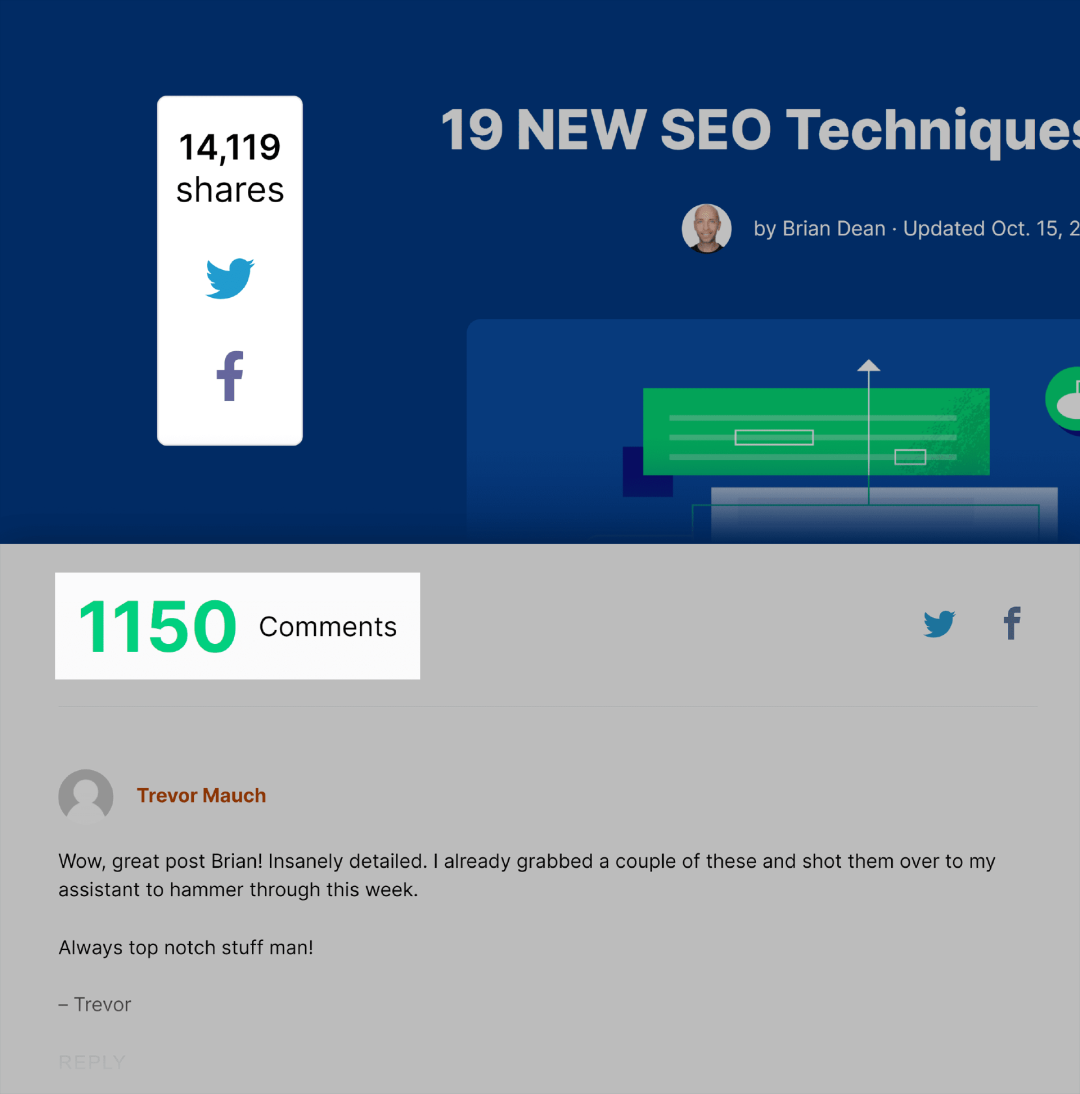1080x1094 pixels.
Task: Click Trevor Mauch's gray avatar placeholder
Action: 86,796
